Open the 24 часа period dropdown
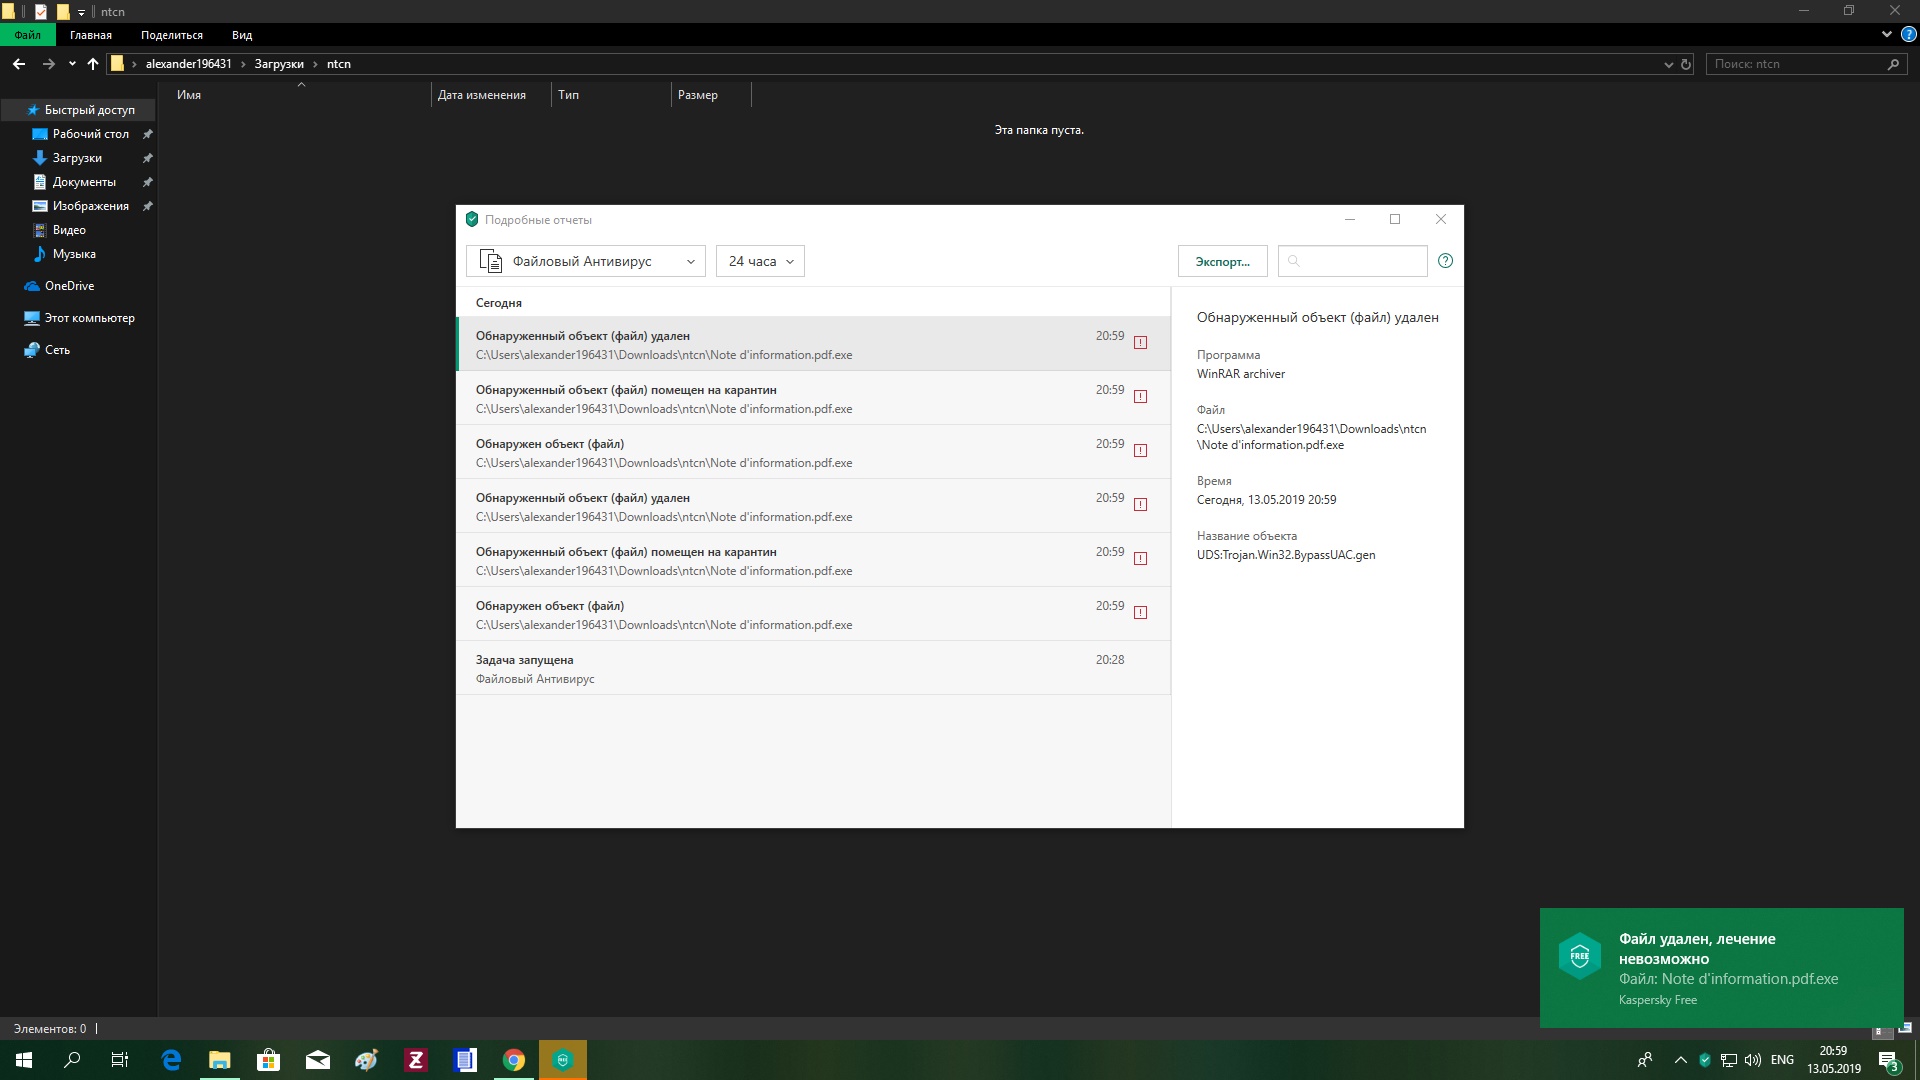The image size is (1920, 1080). tap(760, 261)
